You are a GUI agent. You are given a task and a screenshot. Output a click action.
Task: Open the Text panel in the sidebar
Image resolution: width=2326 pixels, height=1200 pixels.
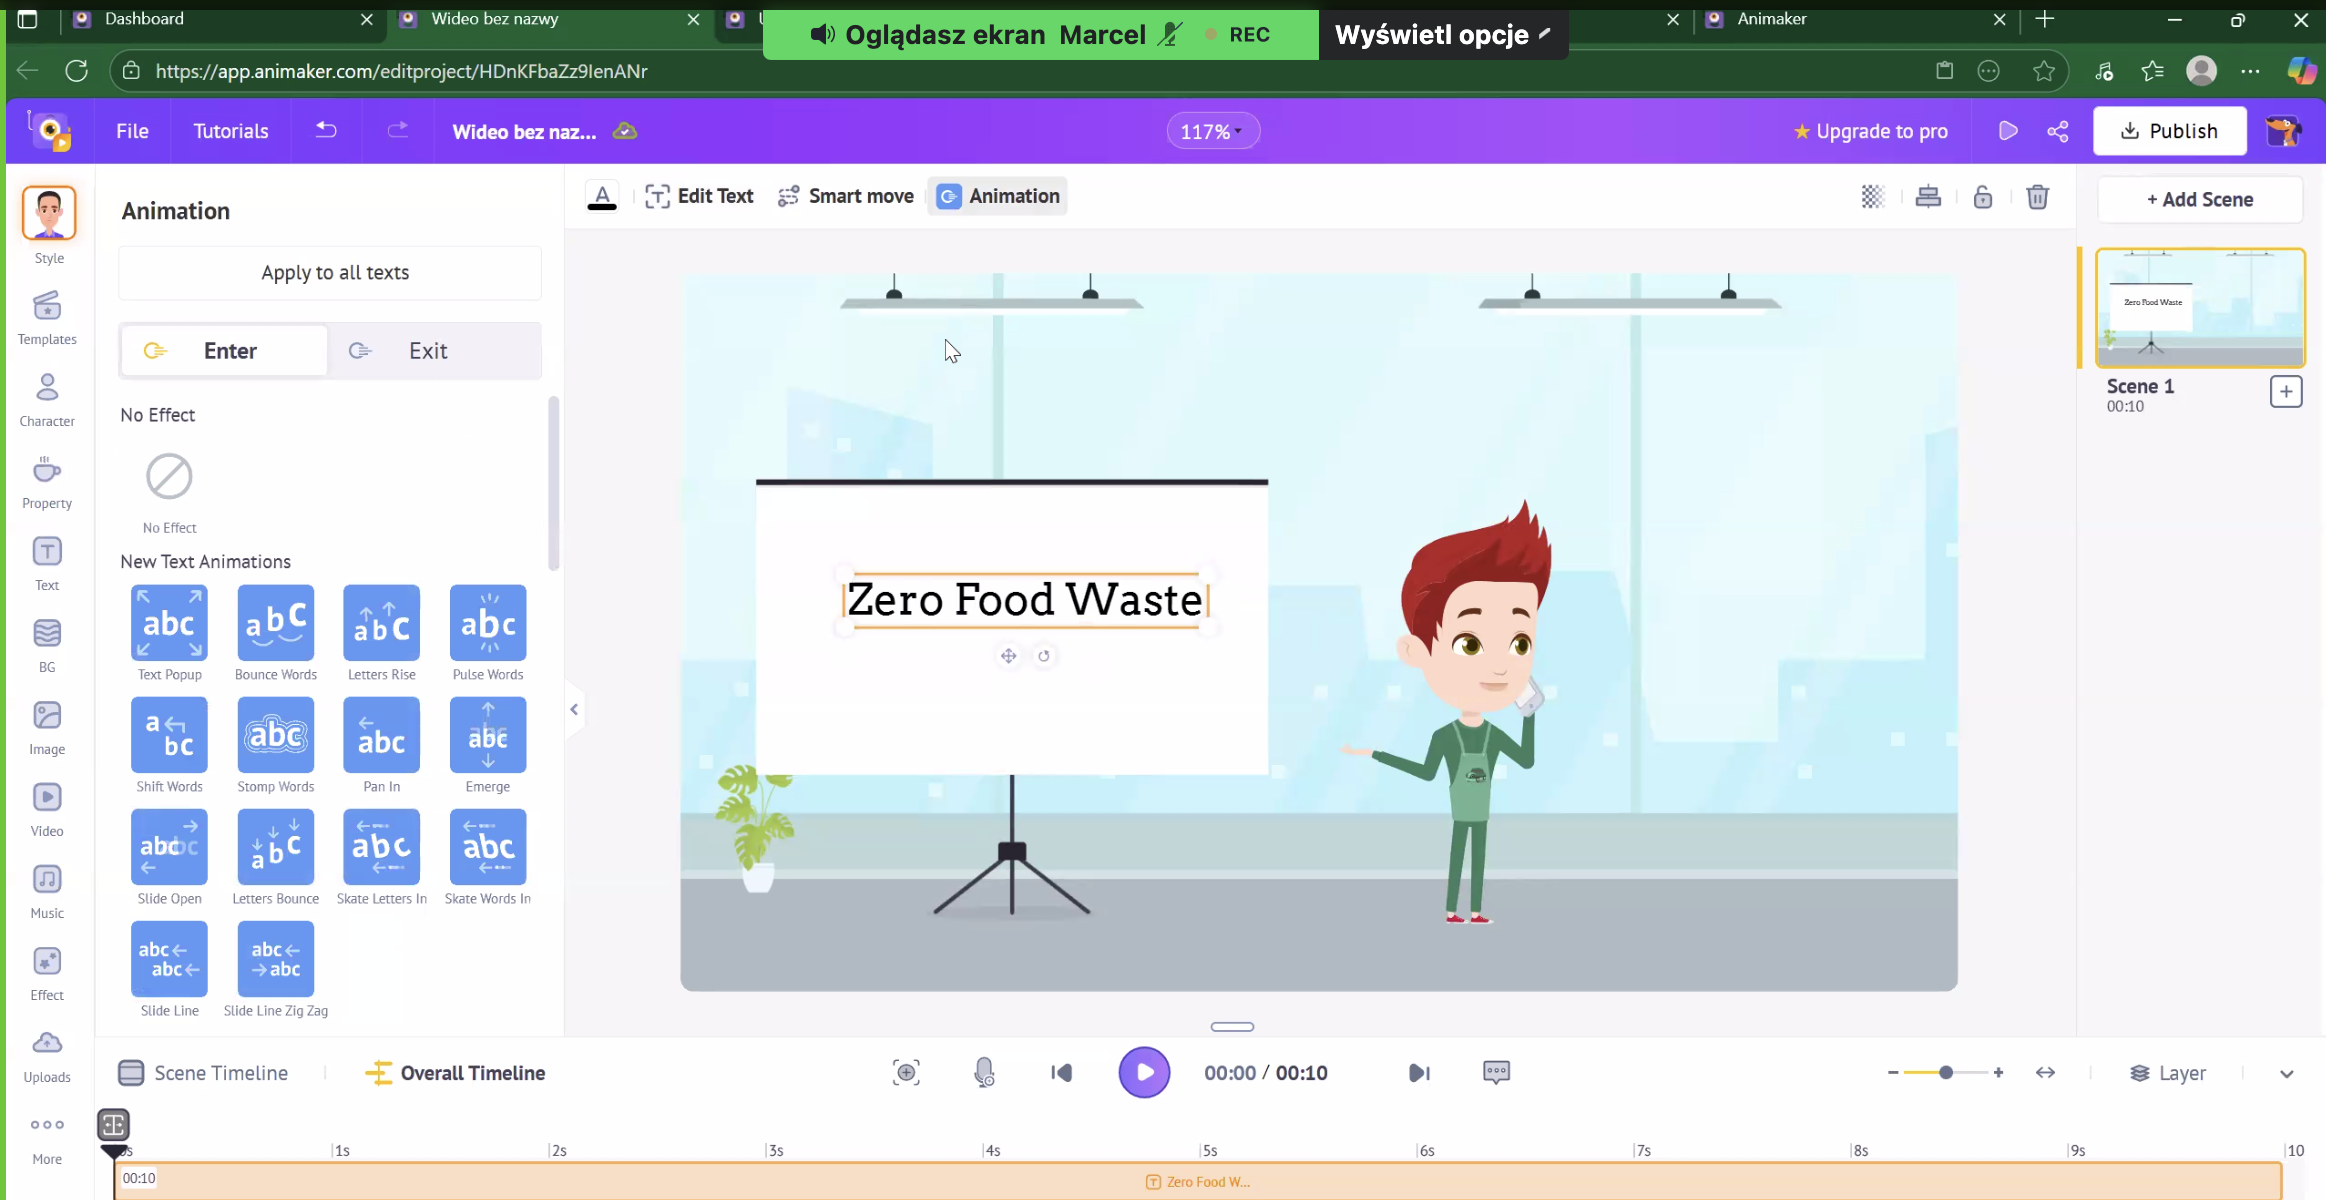[x=46, y=561]
